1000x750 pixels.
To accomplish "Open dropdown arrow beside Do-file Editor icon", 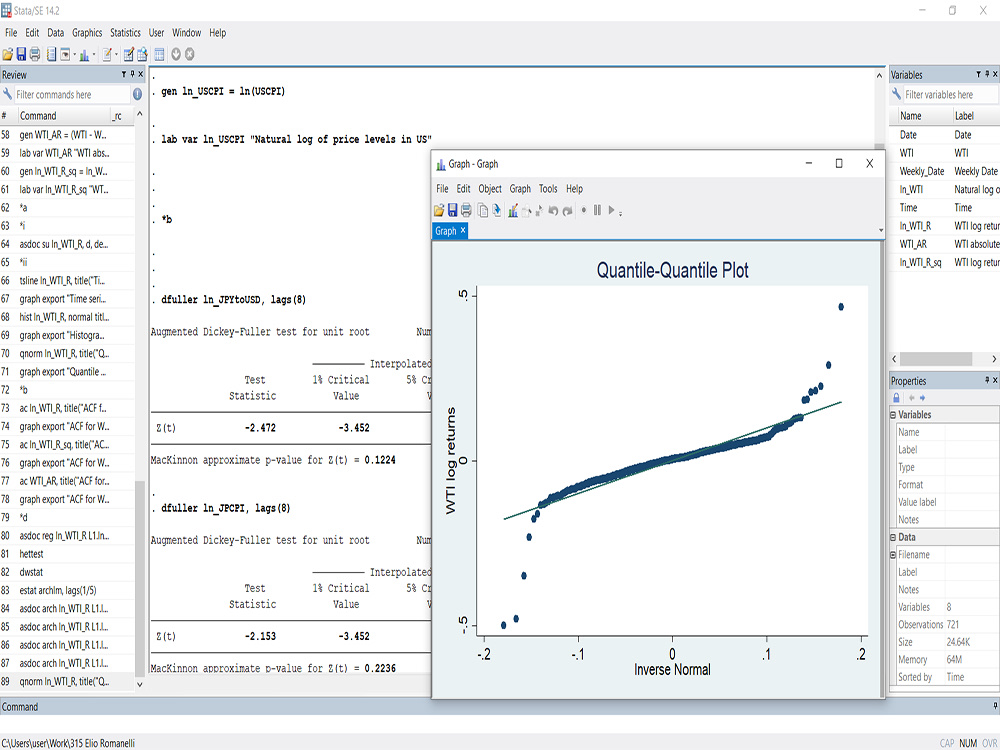I will (116, 55).
